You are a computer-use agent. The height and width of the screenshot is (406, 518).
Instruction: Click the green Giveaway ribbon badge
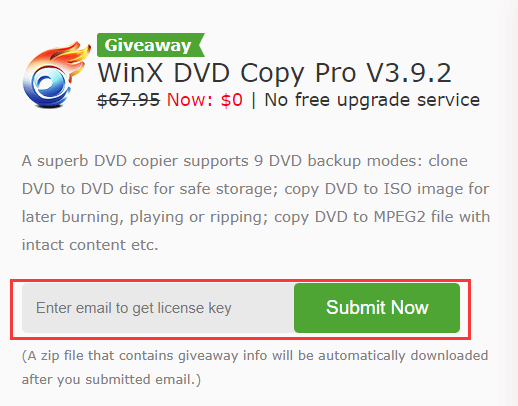point(151,45)
